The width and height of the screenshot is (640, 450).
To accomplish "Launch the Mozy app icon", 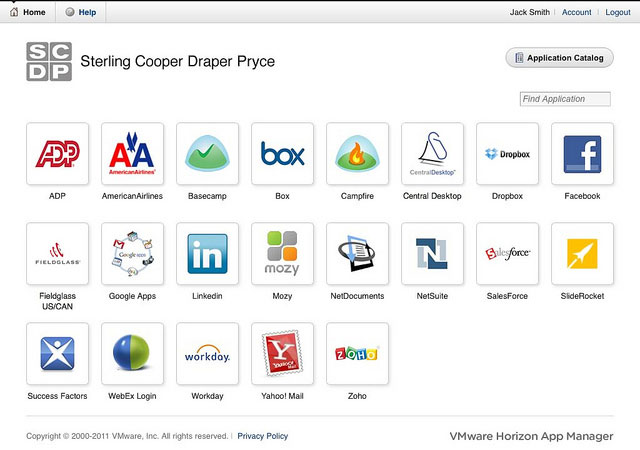I will point(282,254).
